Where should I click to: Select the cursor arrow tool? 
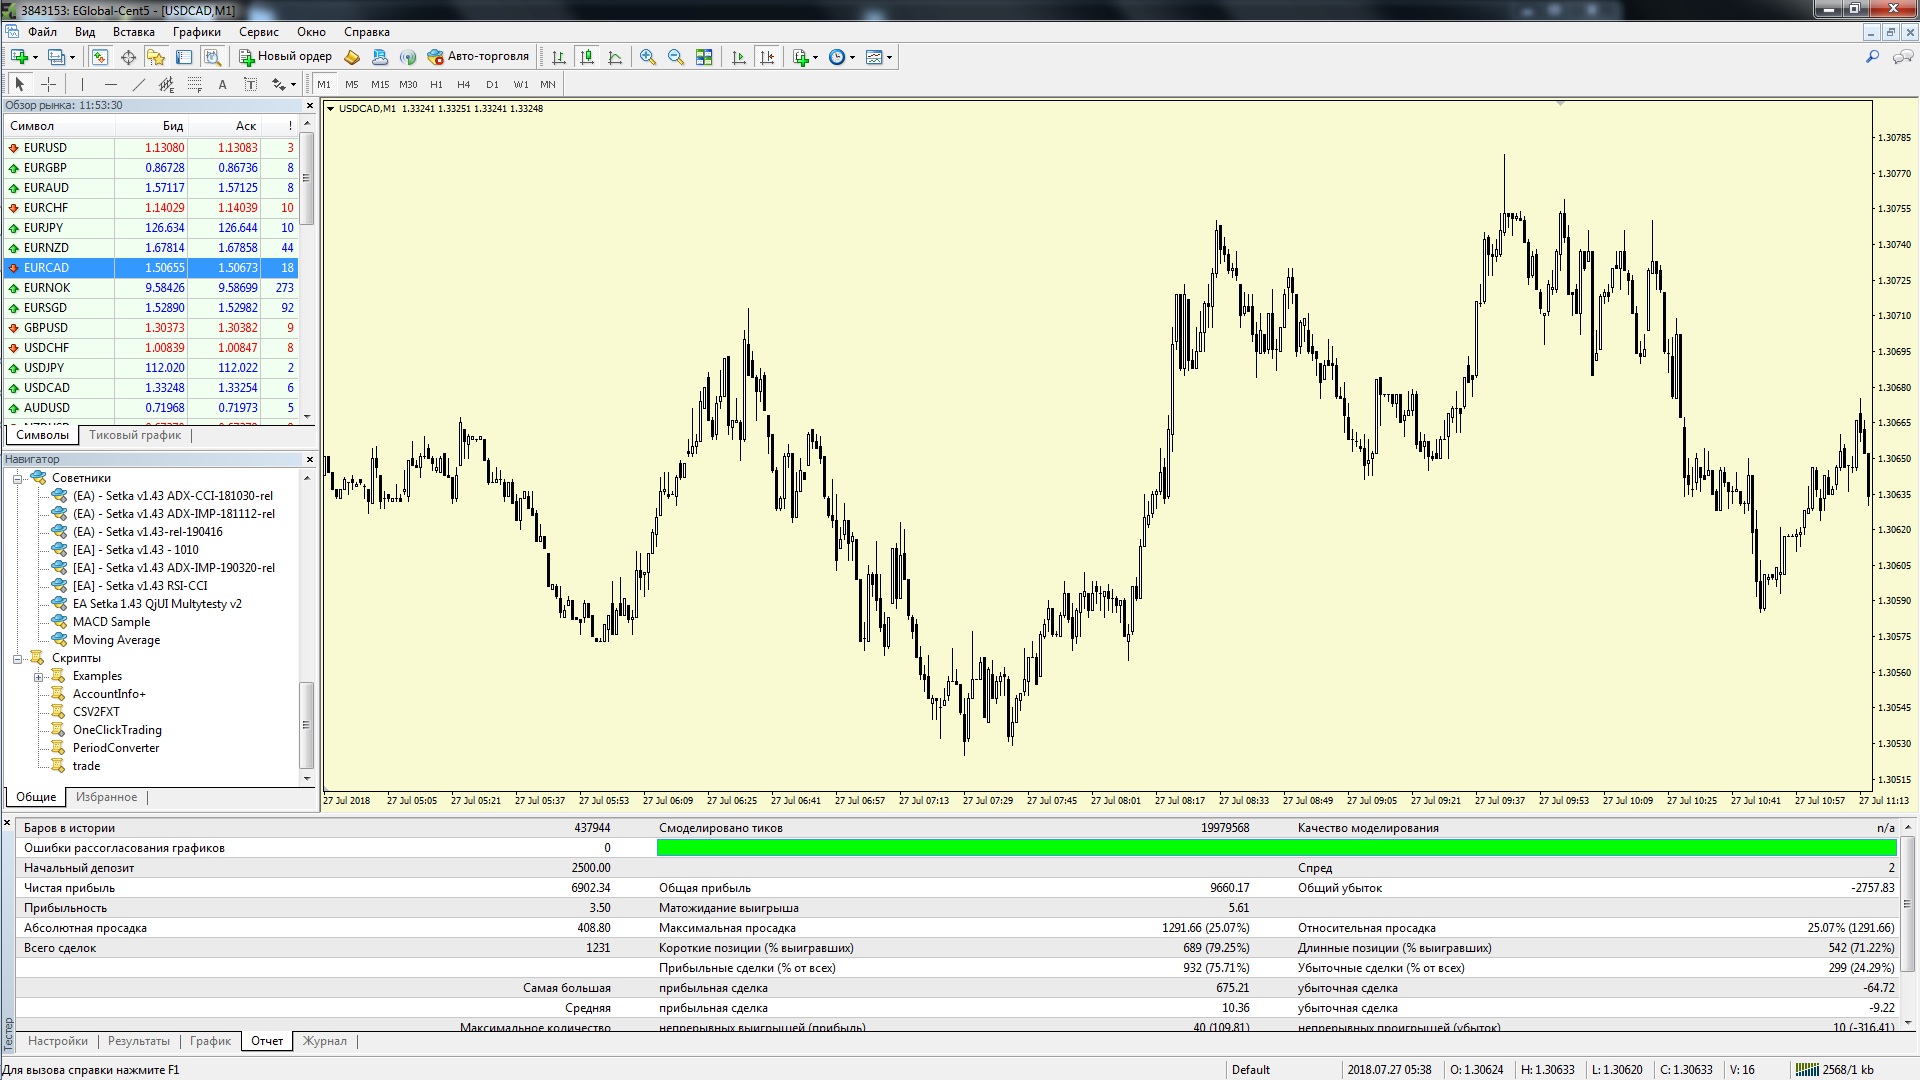click(x=20, y=85)
